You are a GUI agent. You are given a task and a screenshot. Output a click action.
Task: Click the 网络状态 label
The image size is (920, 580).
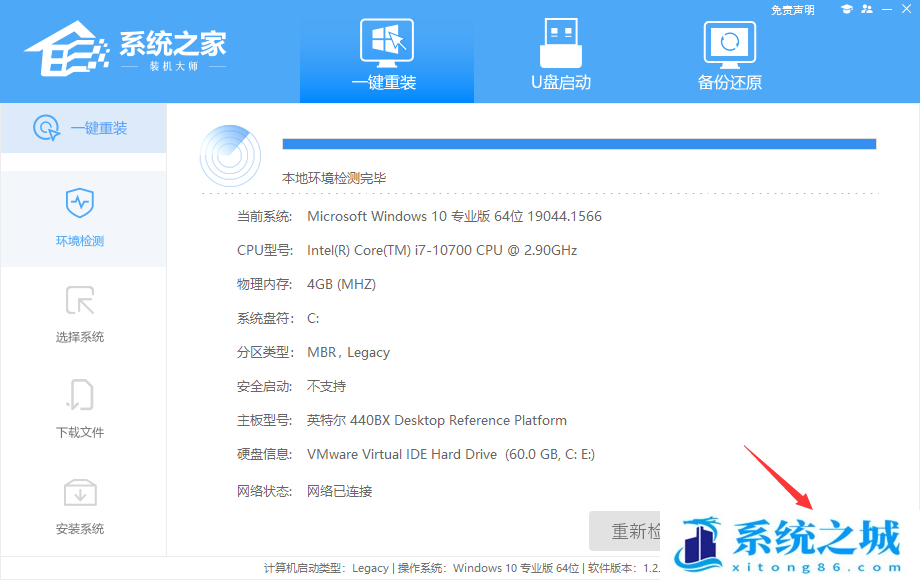tap(265, 491)
